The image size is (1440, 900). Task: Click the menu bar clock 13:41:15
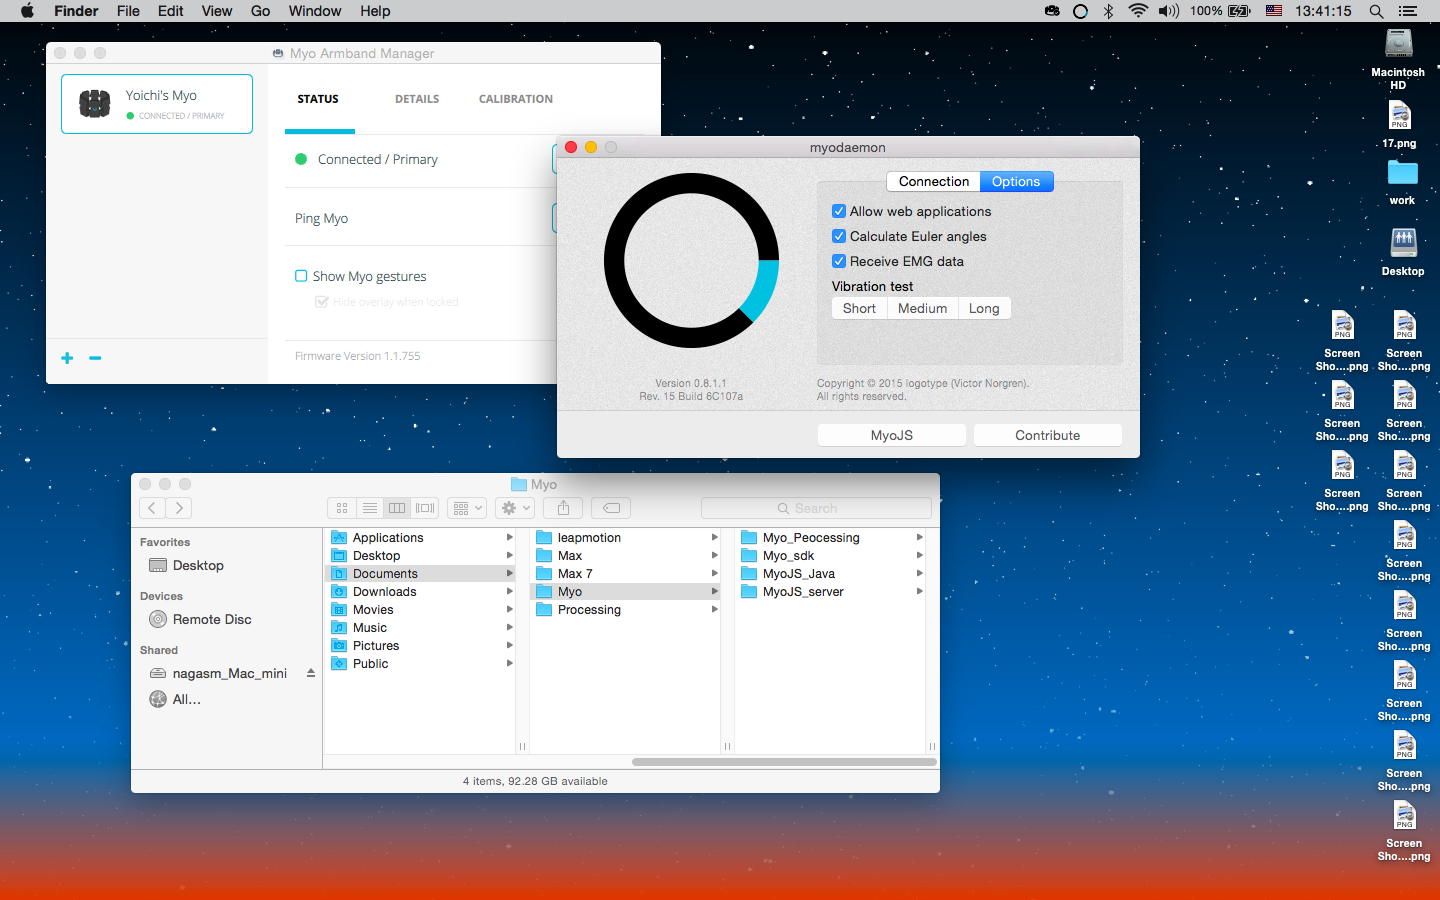pos(1323,11)
